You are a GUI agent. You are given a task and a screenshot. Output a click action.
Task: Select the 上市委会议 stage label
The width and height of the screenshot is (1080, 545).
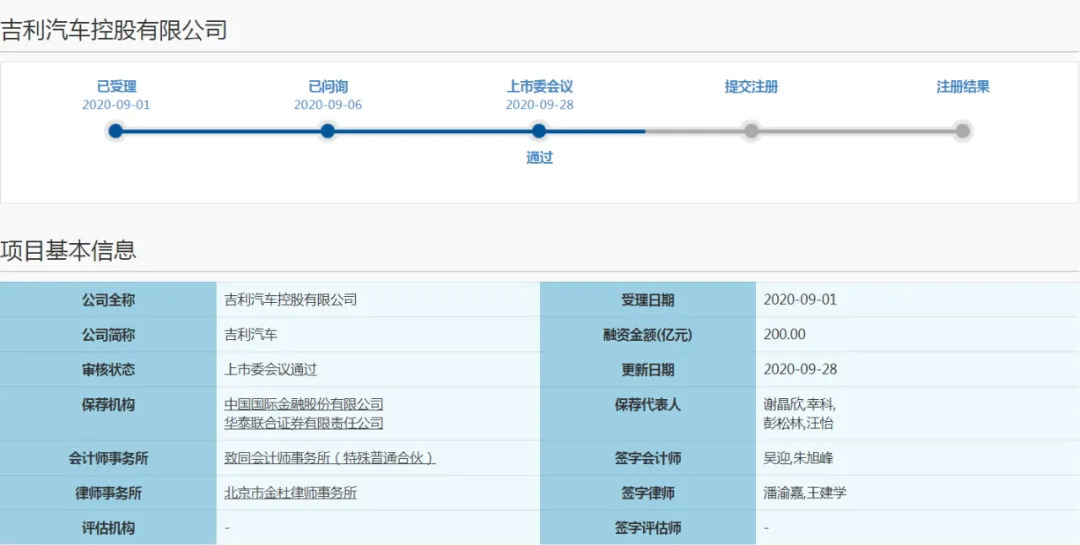click(x=539, y=87)
